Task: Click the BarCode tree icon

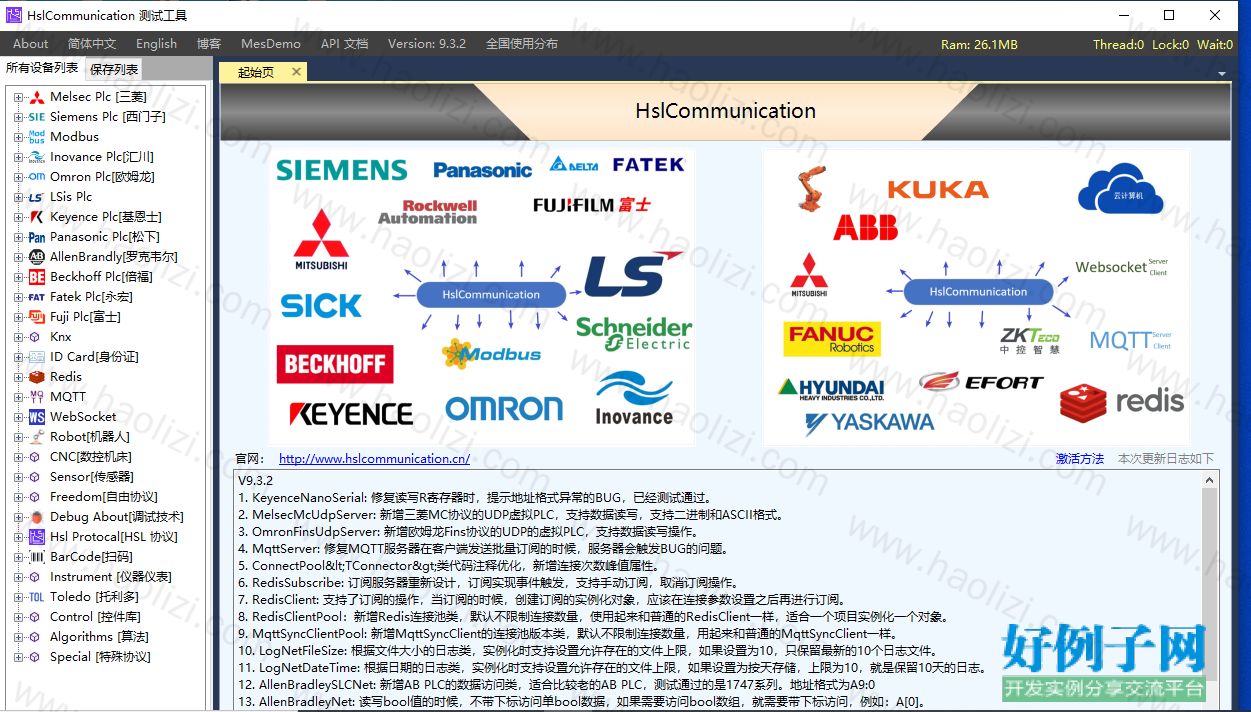Action: point(36,557)
